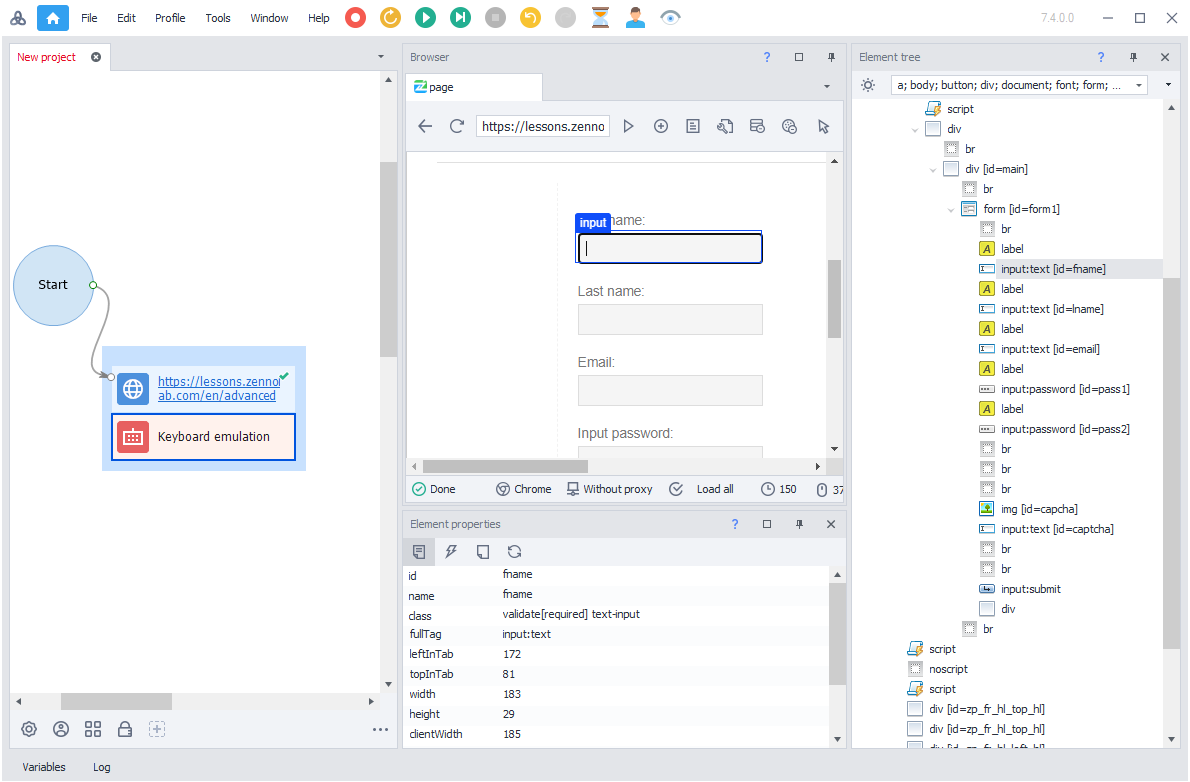Image resolution: width=1190 pixels, height=782 pixels.
Task: Click the lessons.zennolab.com action link
Action: [218, 388]
